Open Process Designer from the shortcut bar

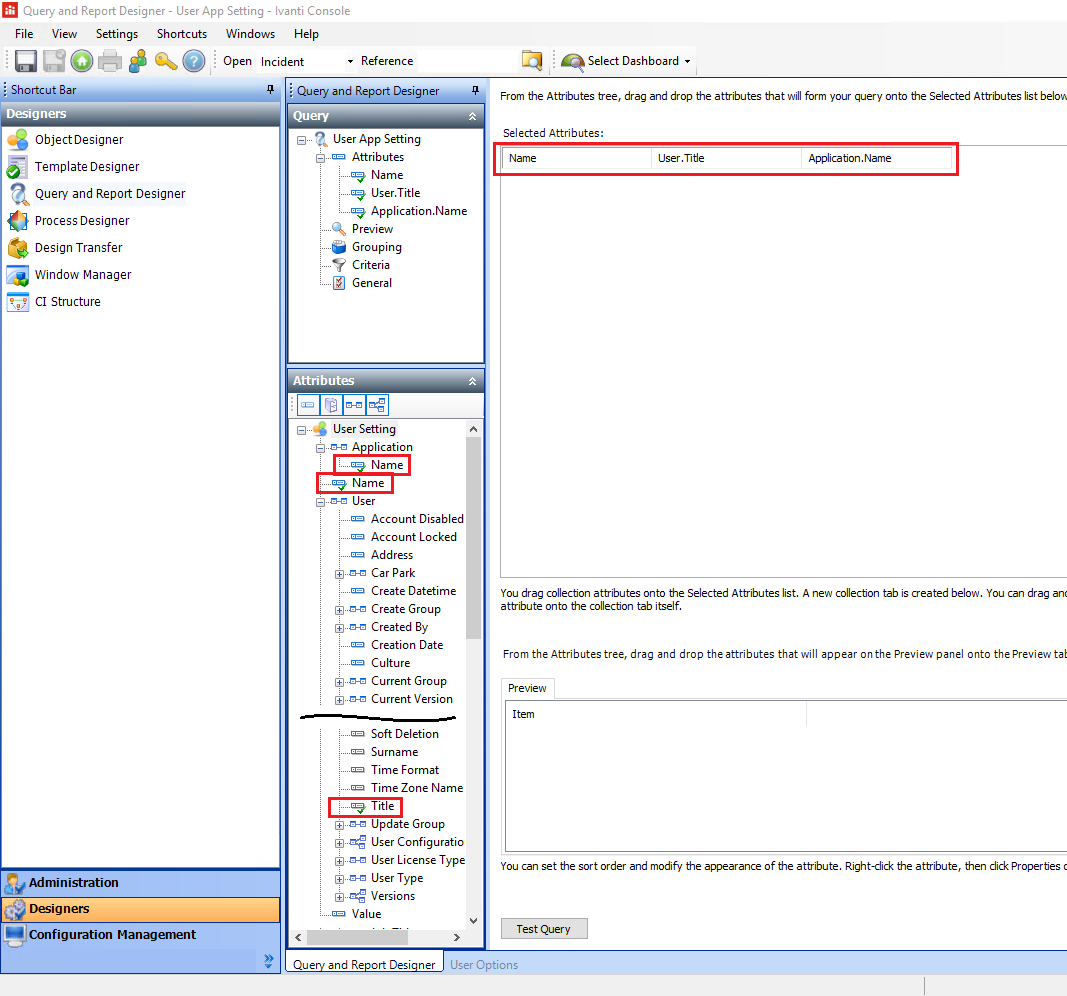coord(82,221)
